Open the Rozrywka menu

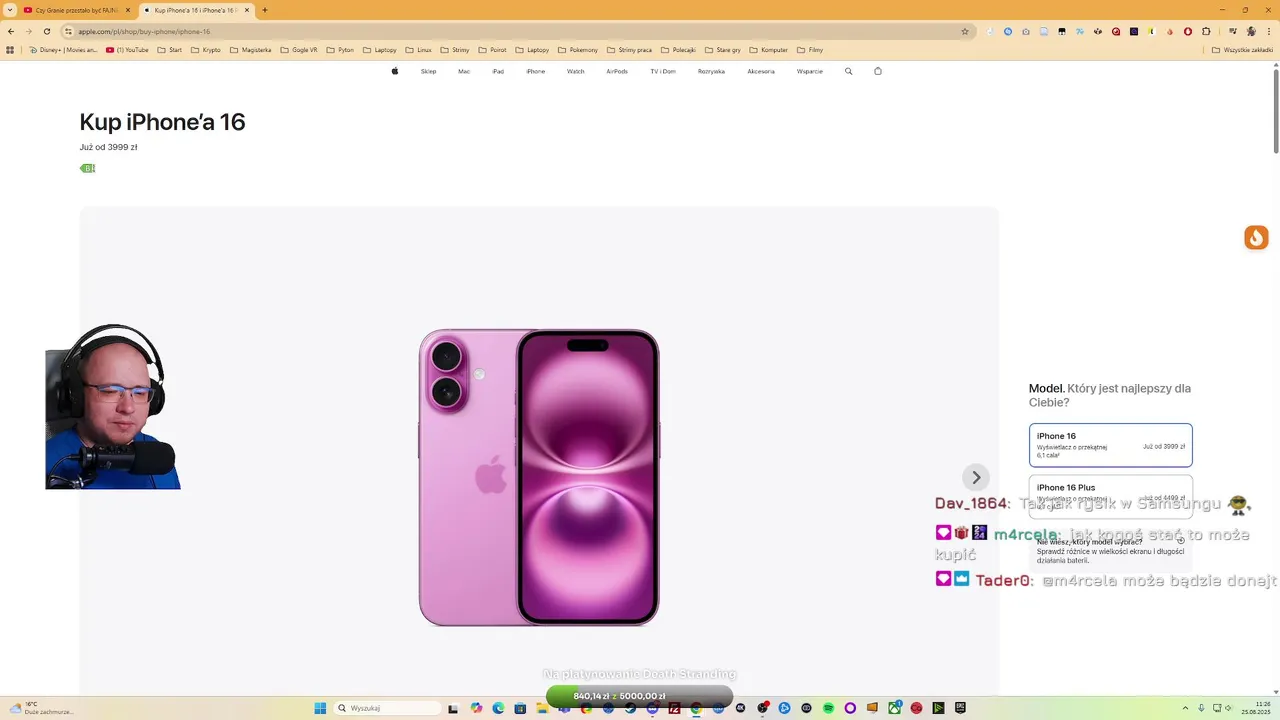711,71
